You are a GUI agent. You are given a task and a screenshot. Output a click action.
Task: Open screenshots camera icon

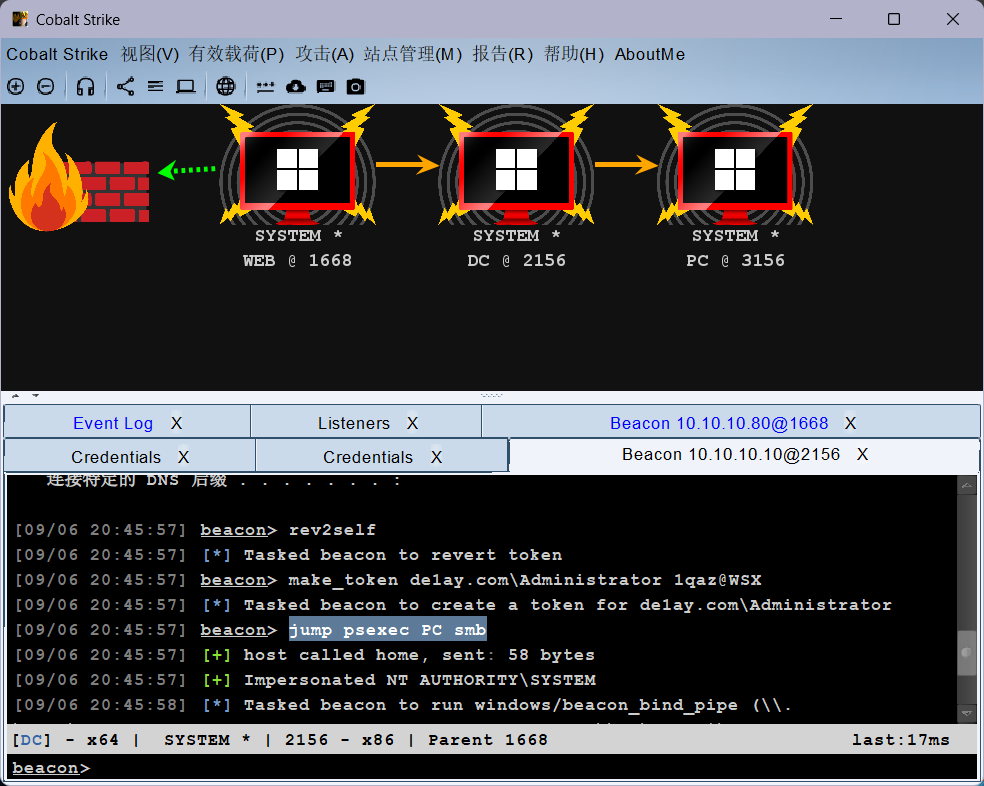356,87
